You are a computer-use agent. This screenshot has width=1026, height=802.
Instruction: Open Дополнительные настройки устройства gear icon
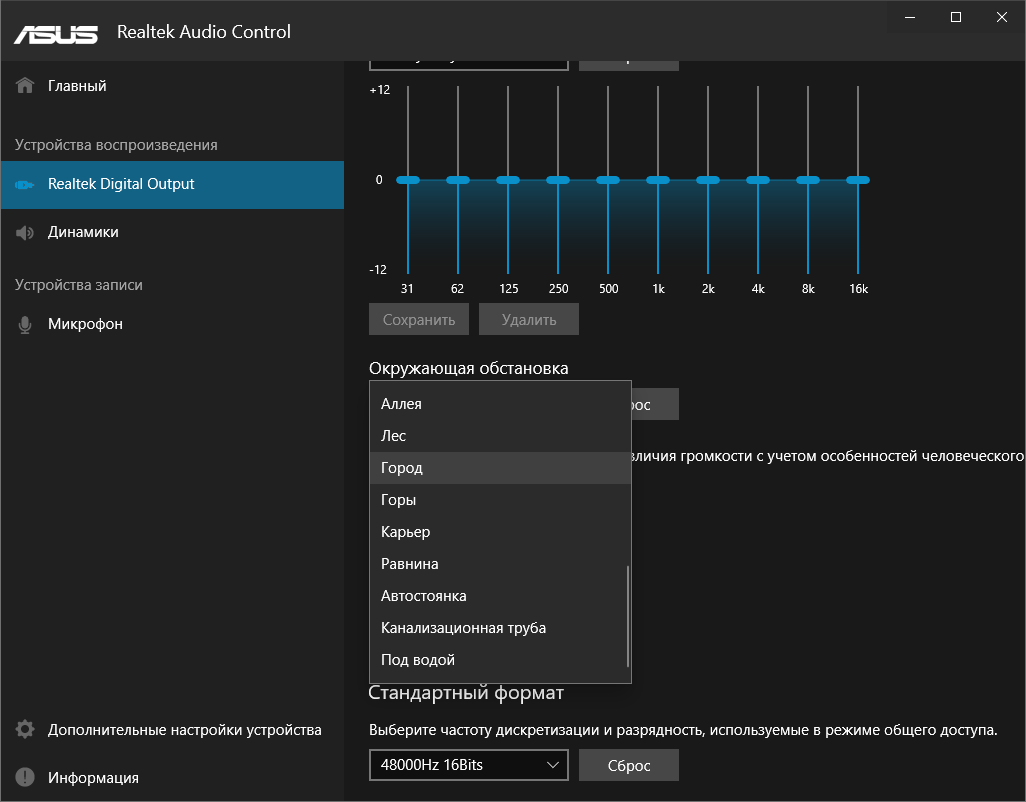pos(24,729)
